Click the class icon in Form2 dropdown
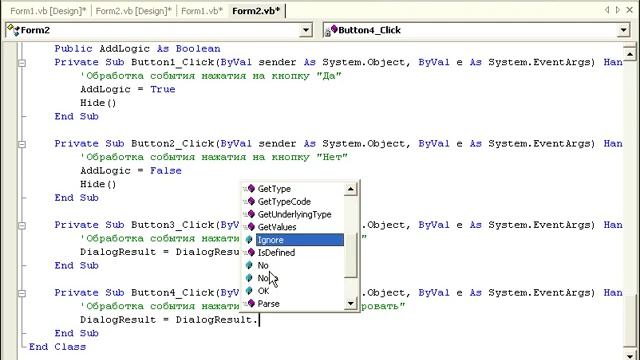This screenshot has width=640, height=360. 13,30
